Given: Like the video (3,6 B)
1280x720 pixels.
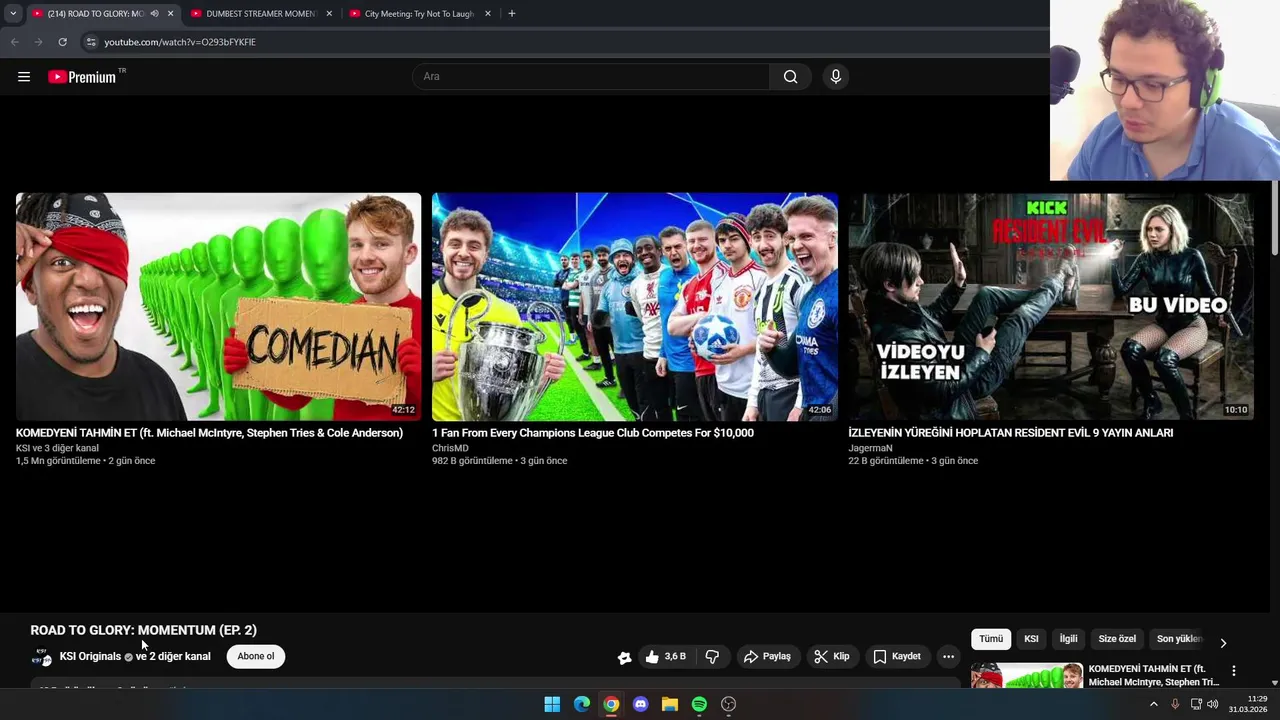Looking at the screenshot, I should tap(666, 656).
